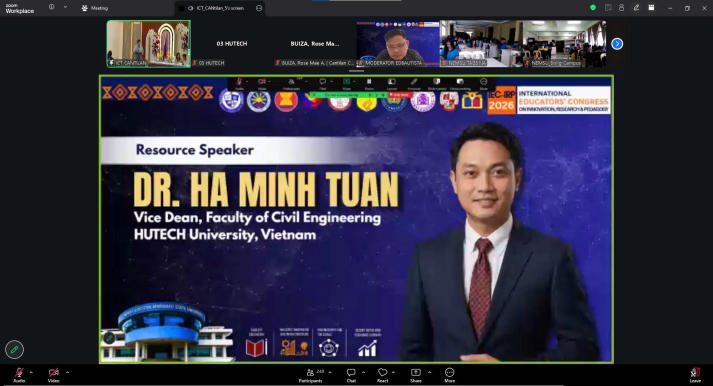This screenshot has height=386, width=713.
Task: Select the ICT CANTILAN video thumbnail
Action: (x=149, y=44)
